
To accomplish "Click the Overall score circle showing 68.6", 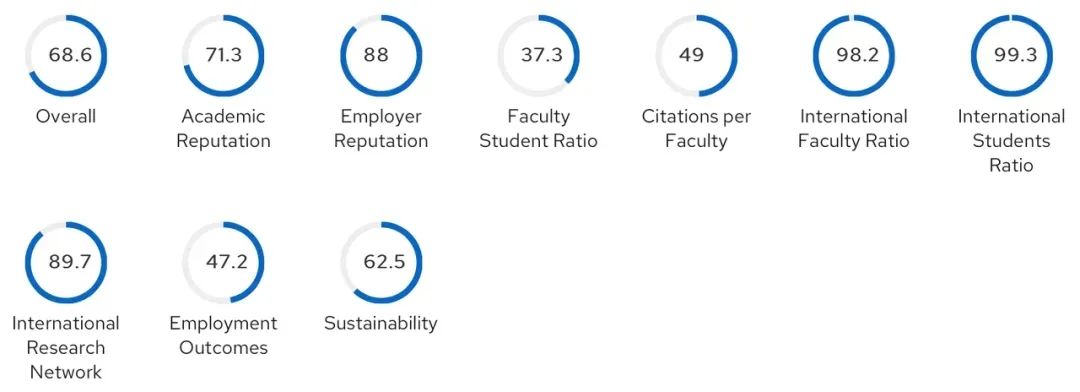I will coord(66,56).
